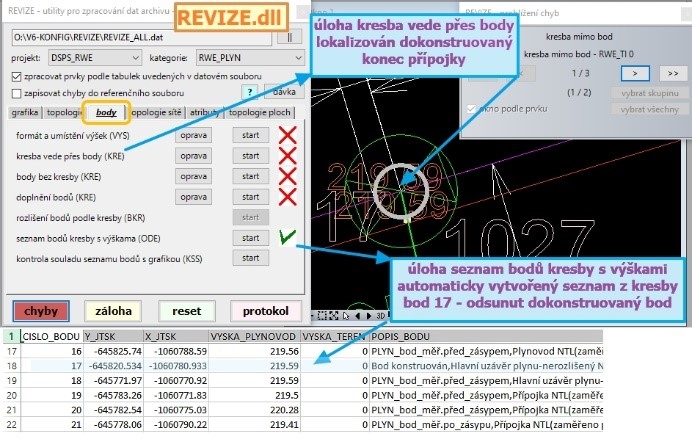This screenshot has width=692, height=439.
Task: Open the topologie sítě tab
Action: 156,113
